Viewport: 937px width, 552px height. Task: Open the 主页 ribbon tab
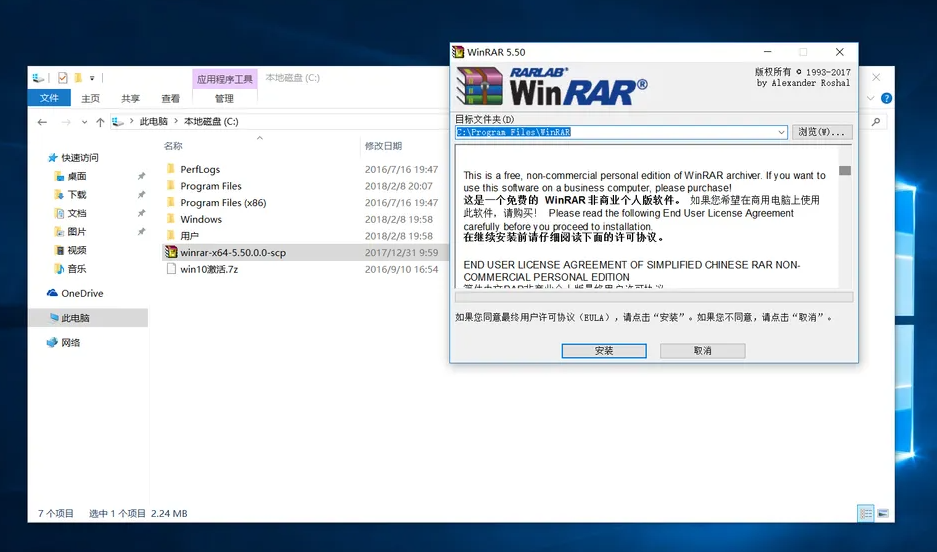(x=90, y=99)
